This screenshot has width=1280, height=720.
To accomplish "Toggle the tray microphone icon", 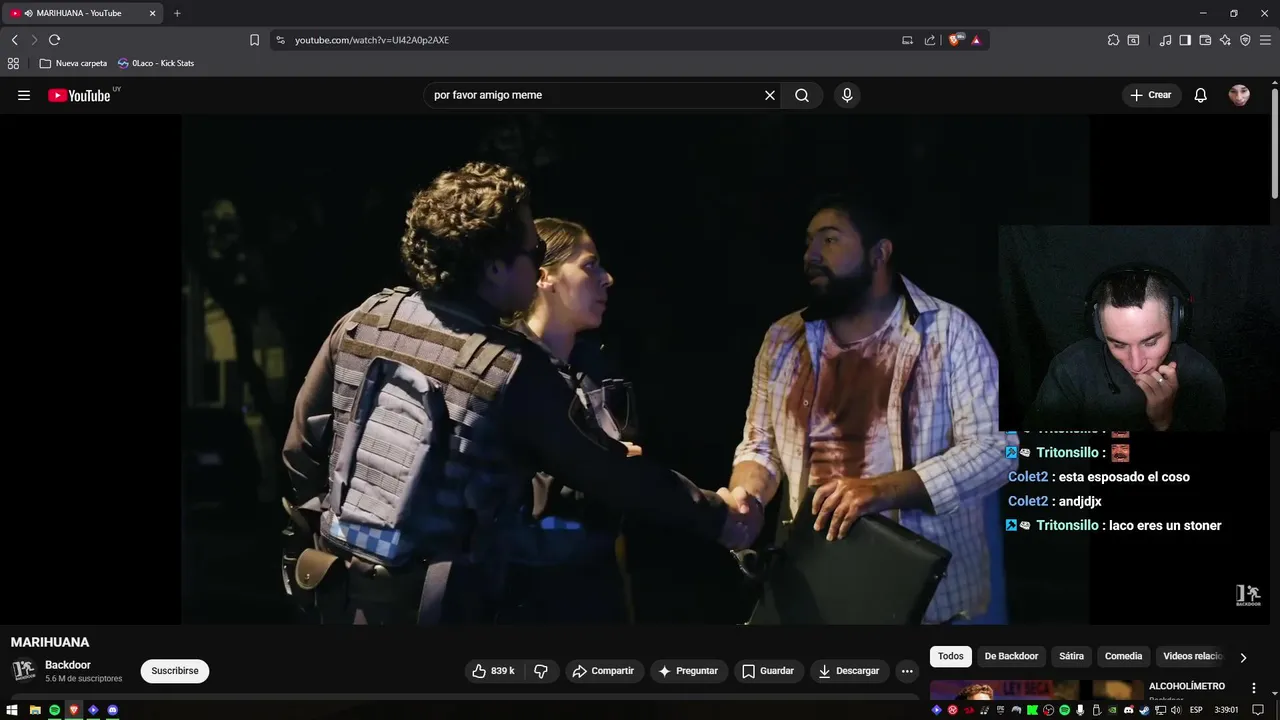I will (1080, 710).
